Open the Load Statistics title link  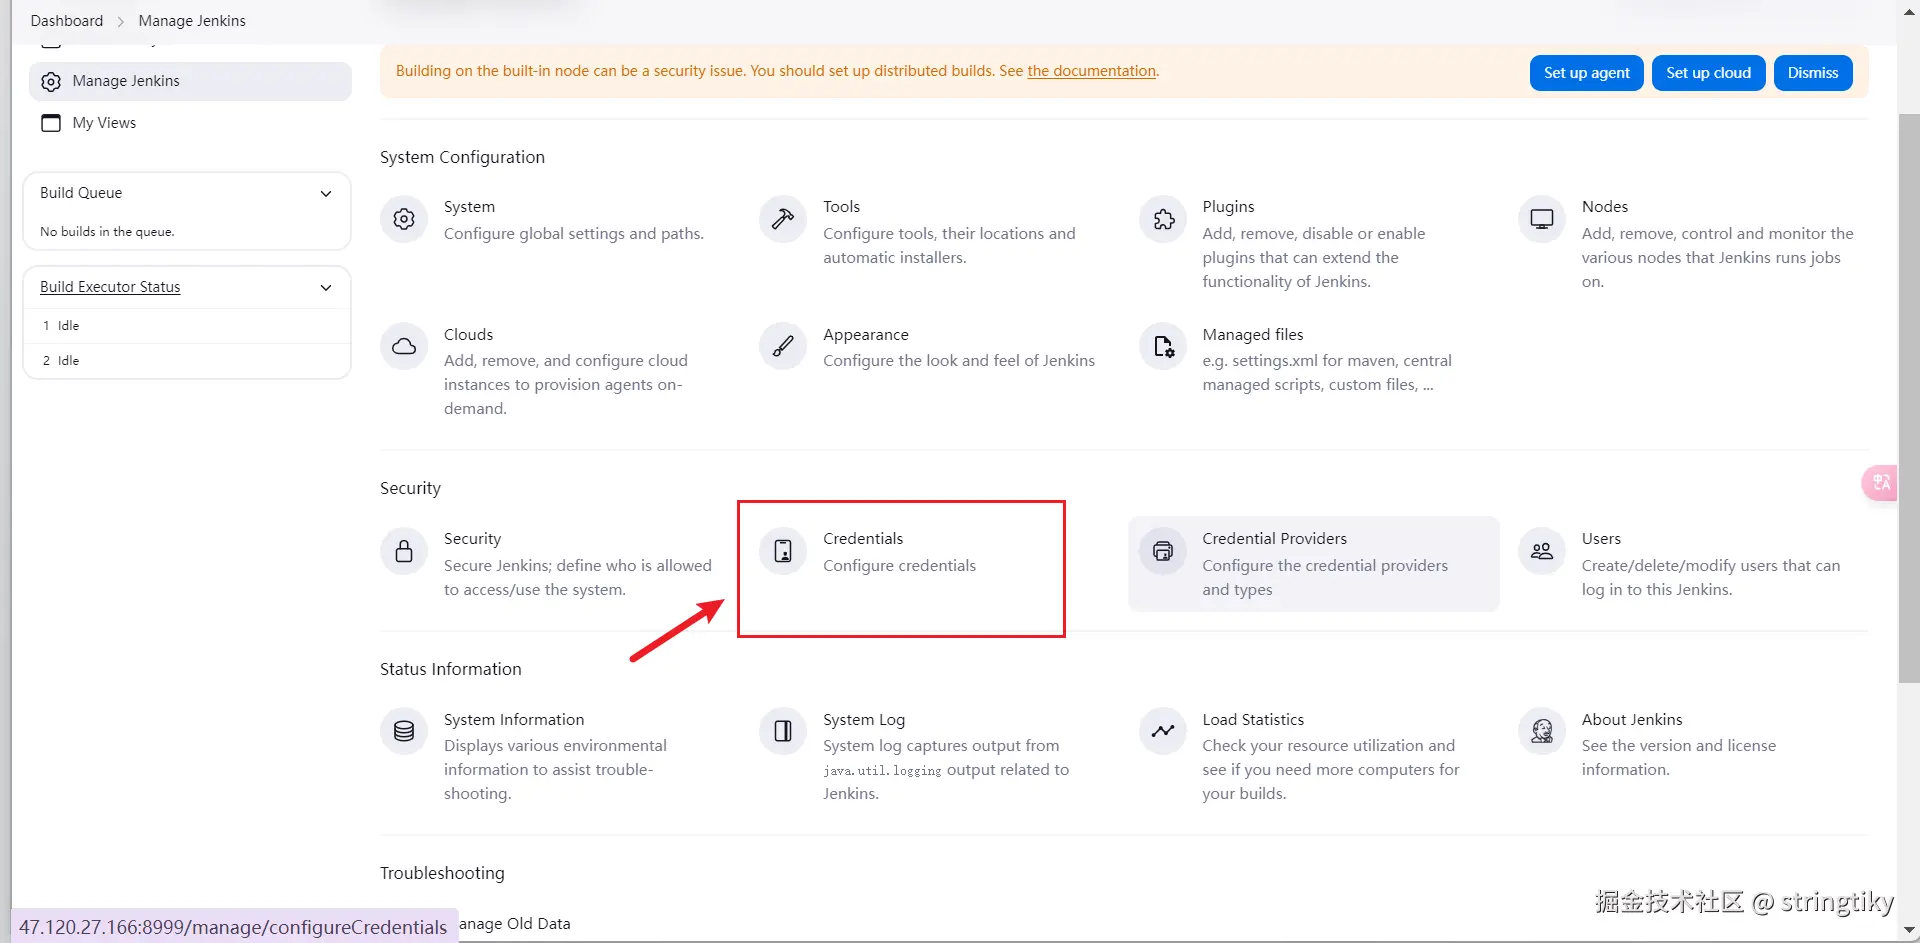(x=1253, y=720)
